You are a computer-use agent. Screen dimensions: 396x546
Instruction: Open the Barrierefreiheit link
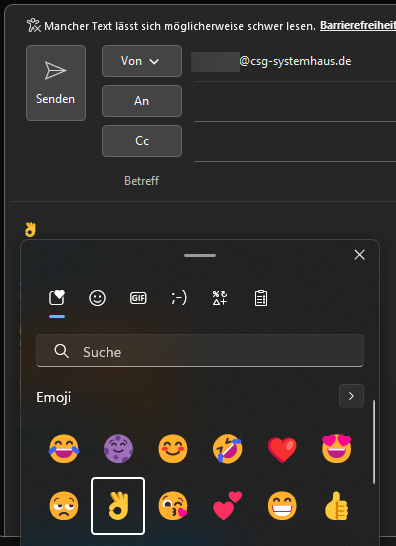358,25
